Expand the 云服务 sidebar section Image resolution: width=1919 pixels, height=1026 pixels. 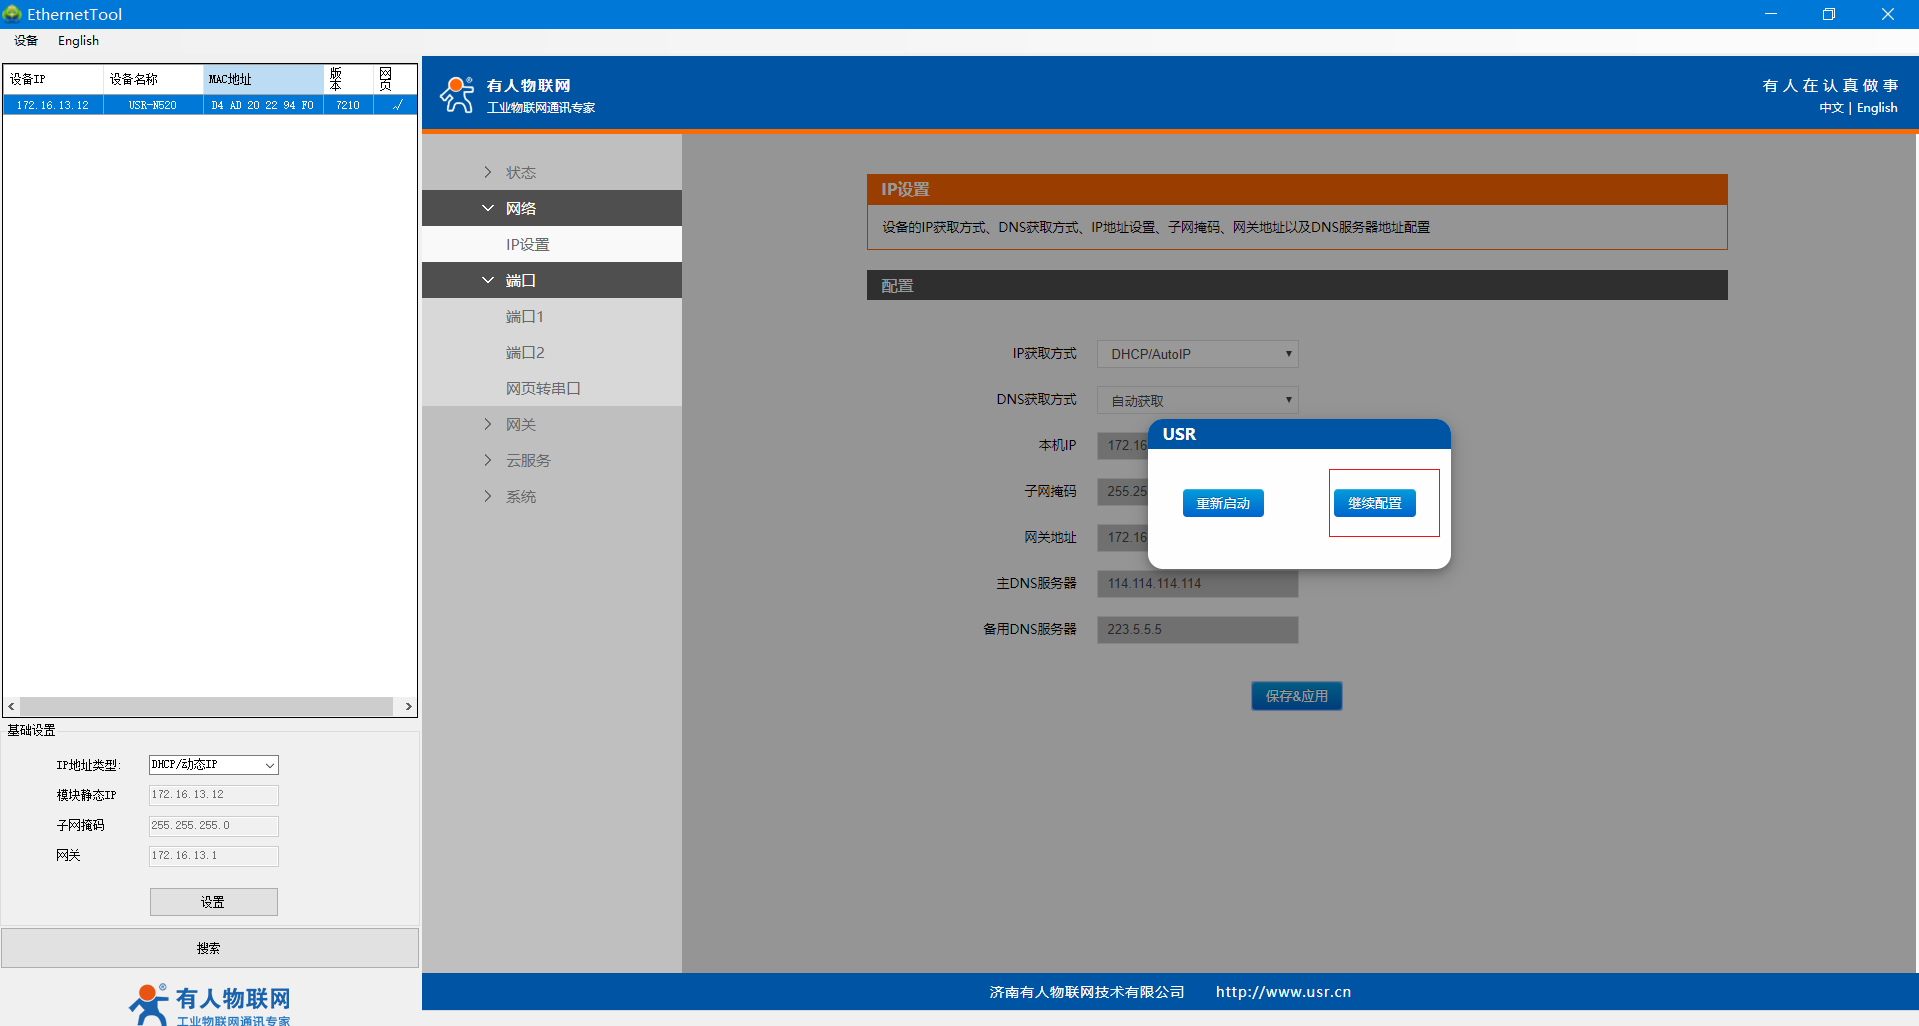click(x=488, y=460)
